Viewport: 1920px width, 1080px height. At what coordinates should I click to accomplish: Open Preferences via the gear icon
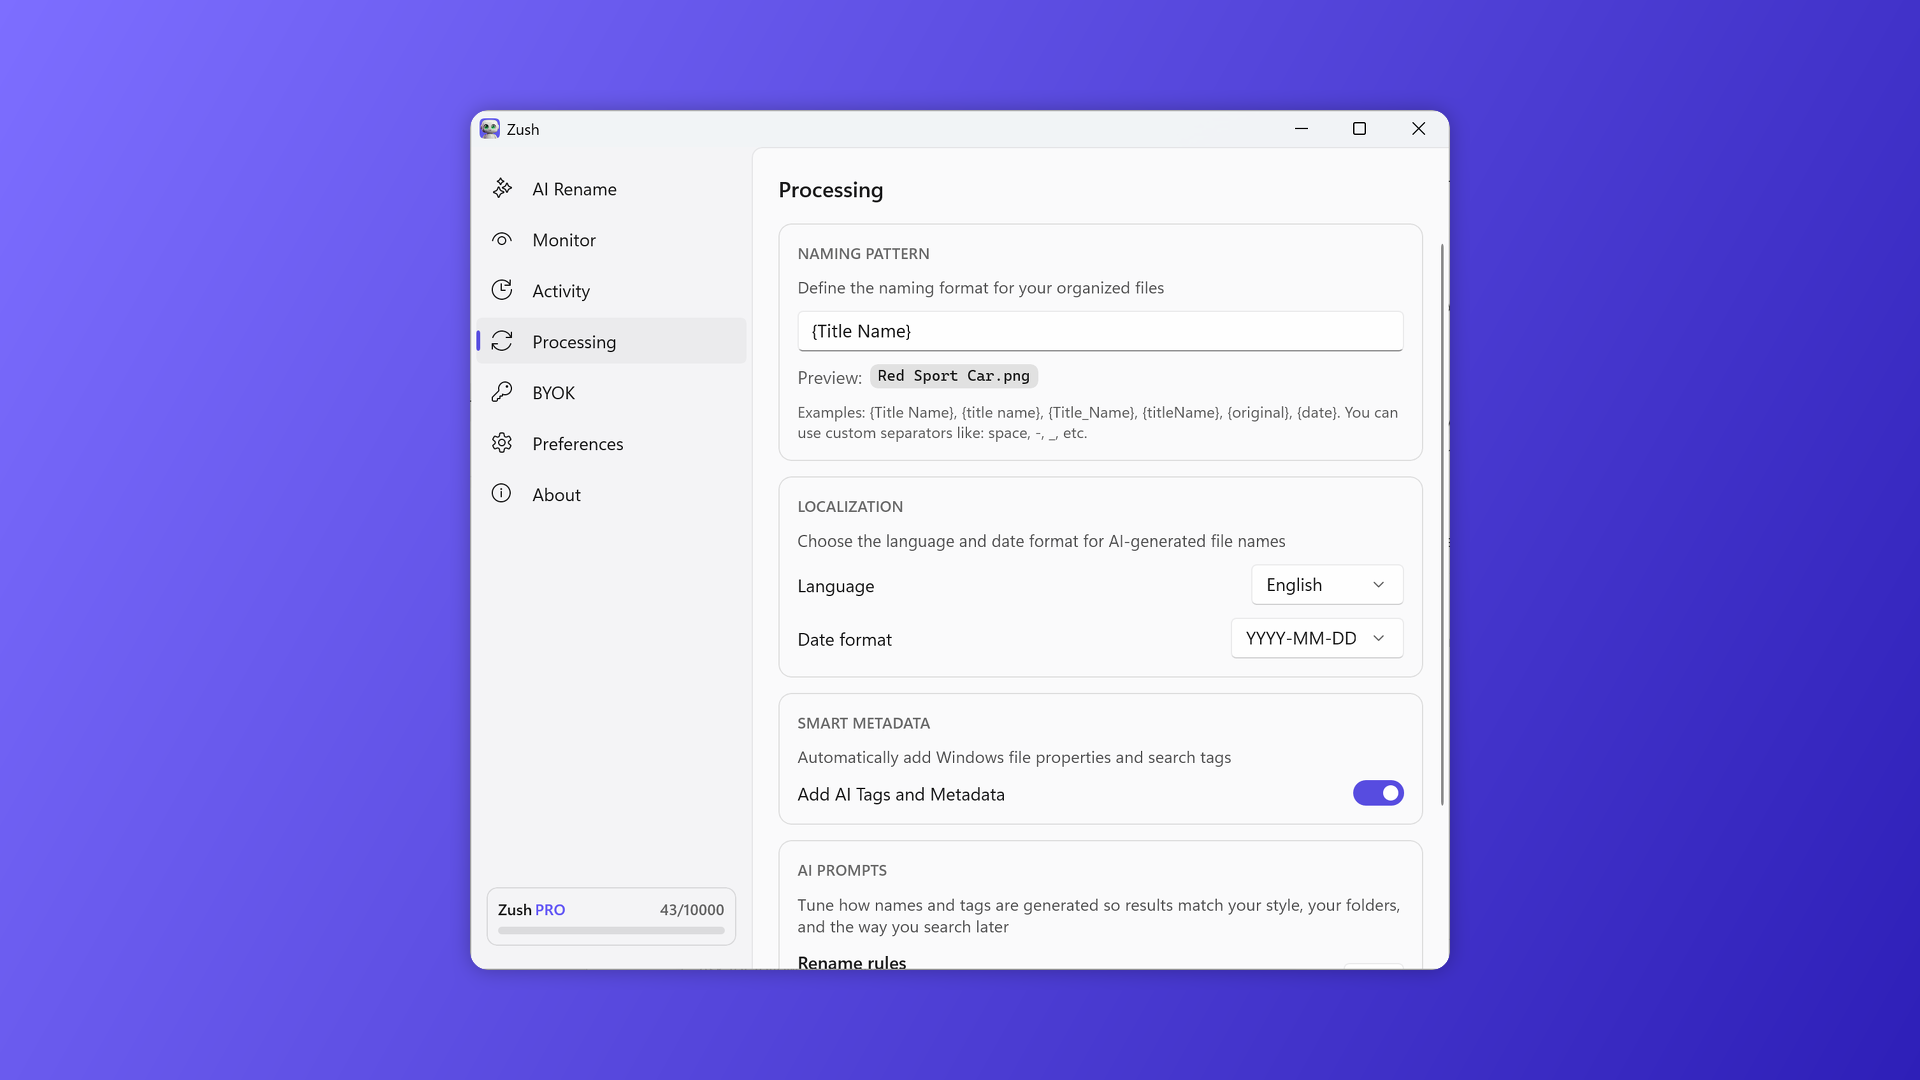[503, 443]
